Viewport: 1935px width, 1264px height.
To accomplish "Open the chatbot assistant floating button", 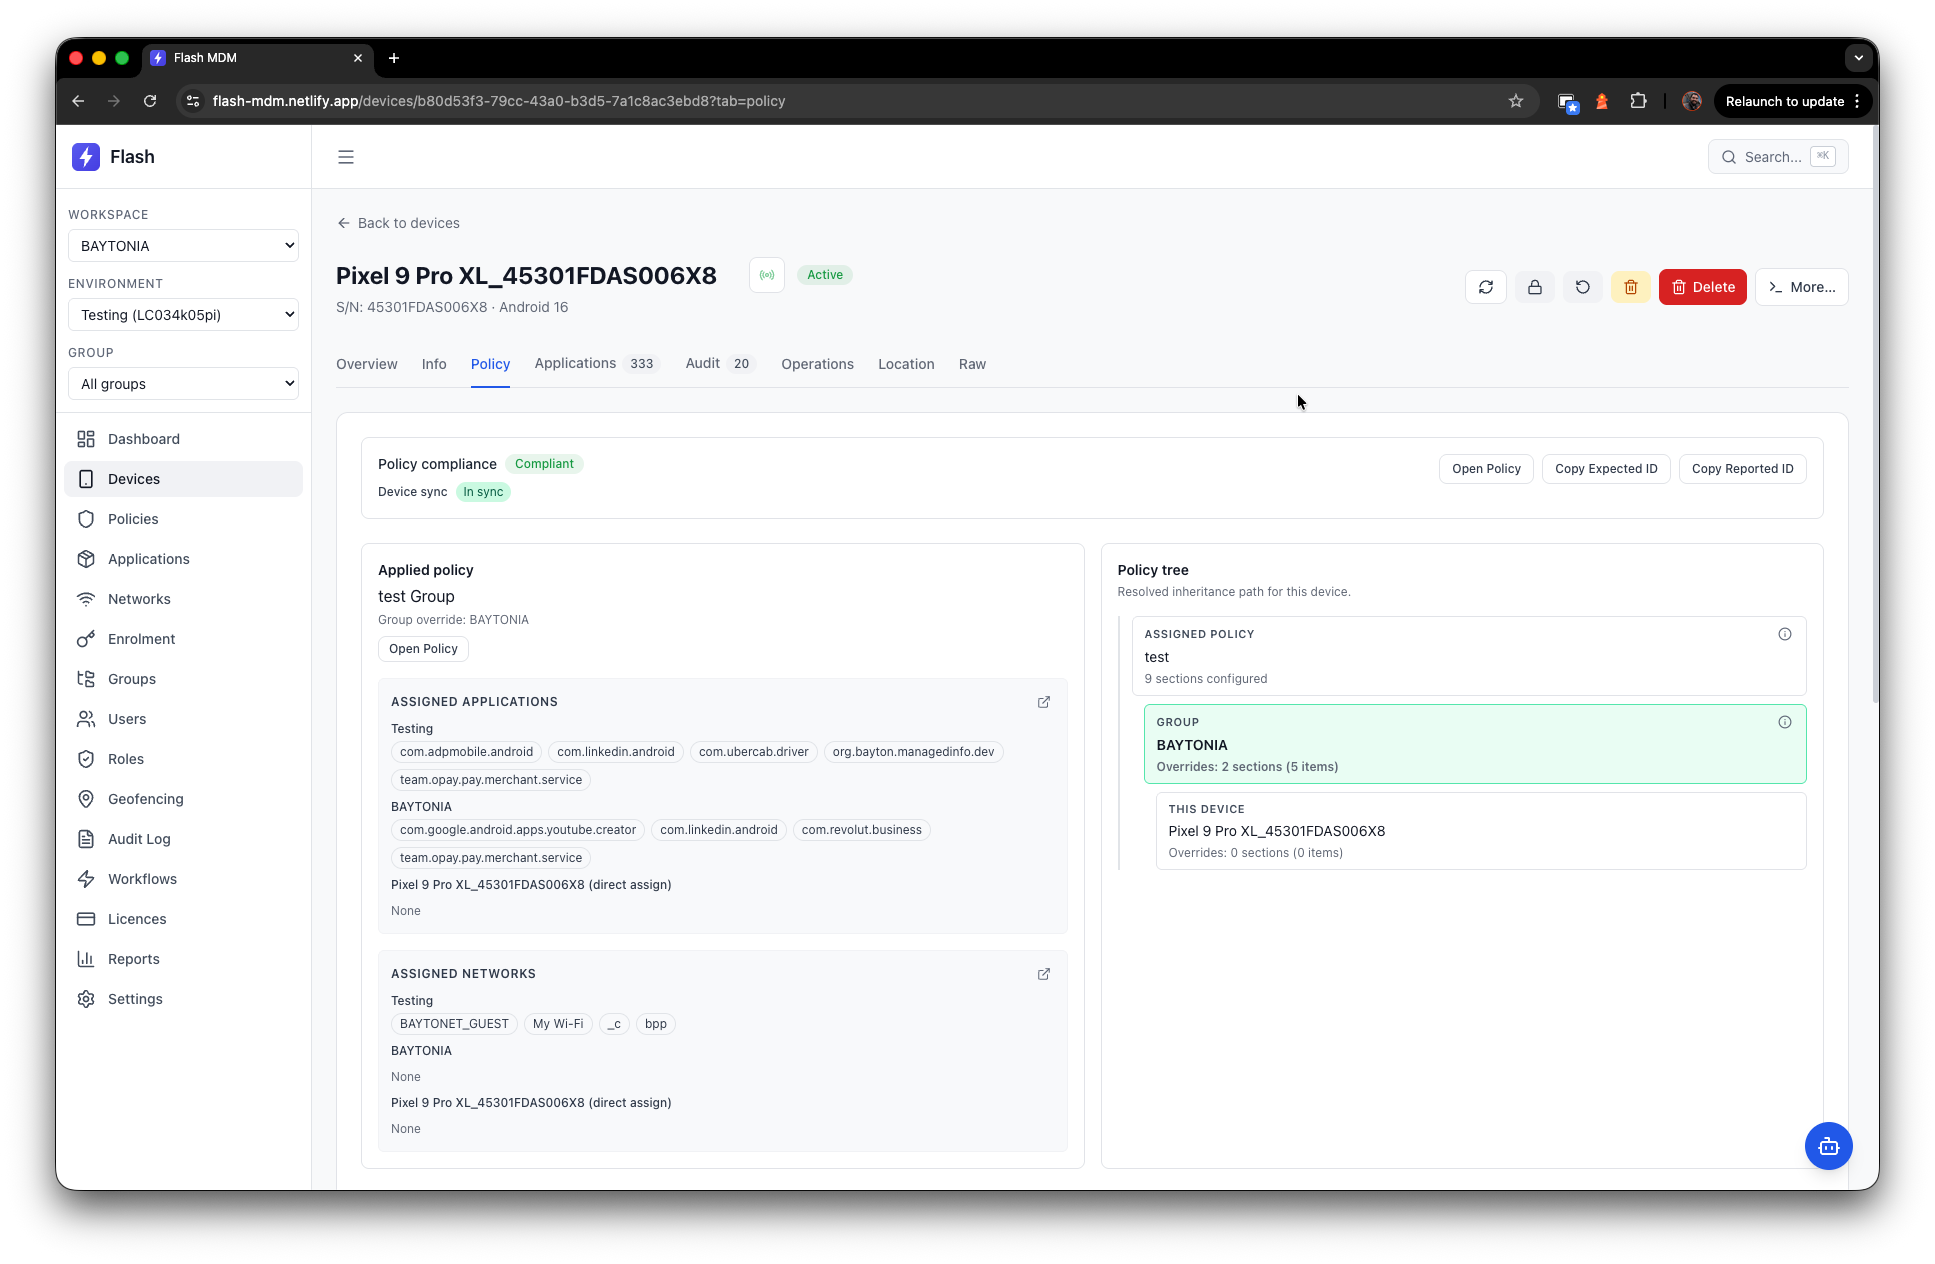I will tap(1828, 1146).
